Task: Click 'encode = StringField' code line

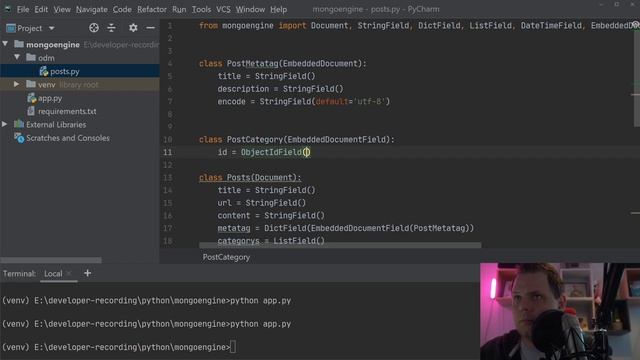Action: pyautogui.click(x=304, y=101)
